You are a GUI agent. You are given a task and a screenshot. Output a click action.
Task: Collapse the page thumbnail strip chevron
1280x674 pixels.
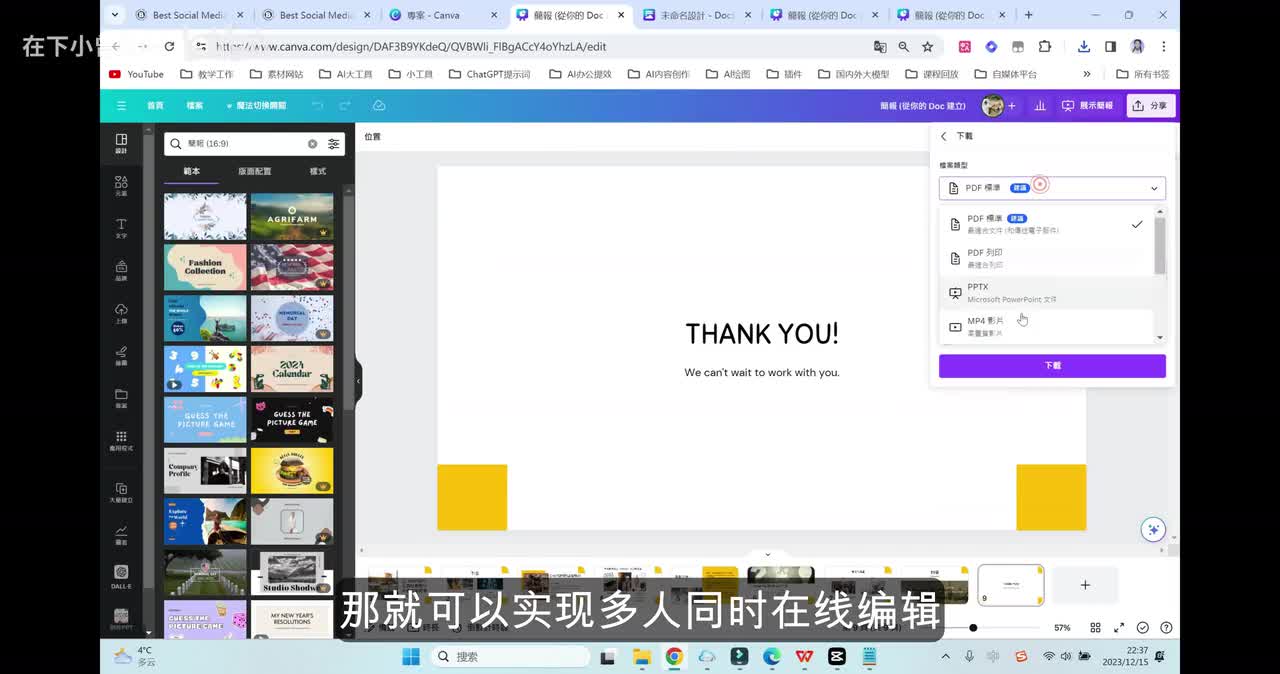(x=768, y=554)
